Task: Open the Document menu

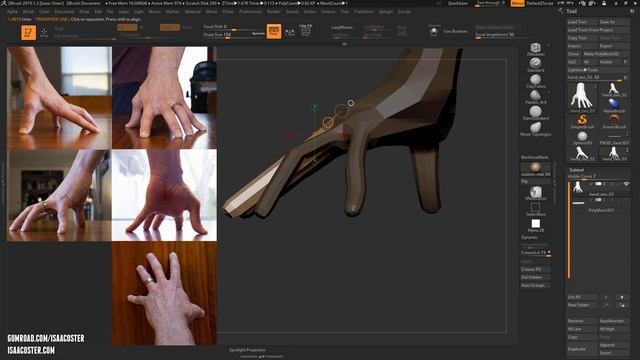Action: [64, 12]
